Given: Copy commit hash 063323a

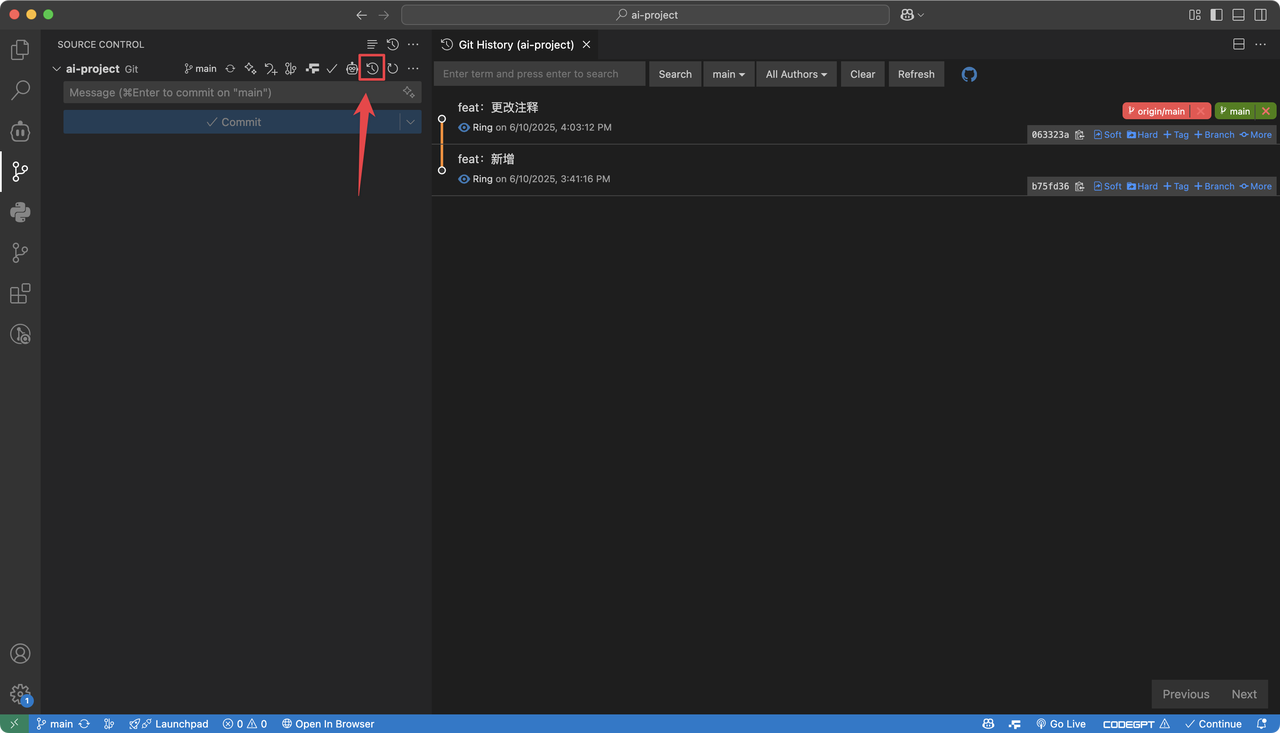Looking at the screenshot, I should 1079,135.
